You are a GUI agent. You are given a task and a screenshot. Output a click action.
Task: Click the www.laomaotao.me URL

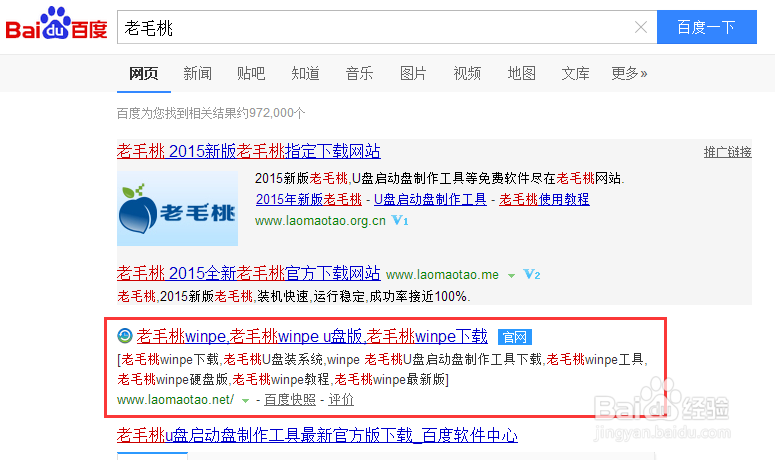[442, 275]
